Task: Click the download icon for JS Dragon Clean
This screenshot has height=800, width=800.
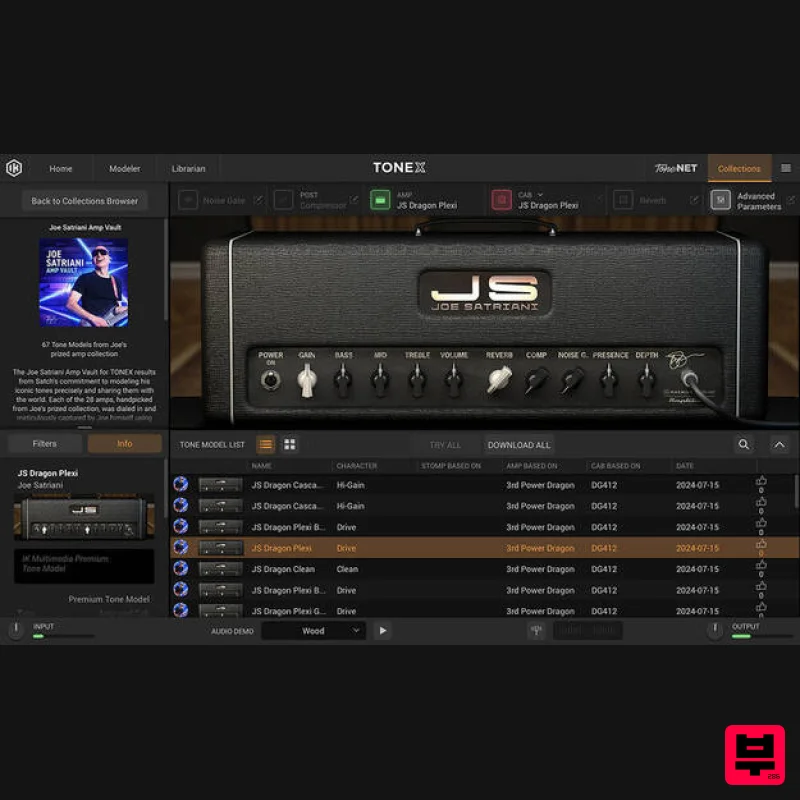Action: tap(181, 568)
